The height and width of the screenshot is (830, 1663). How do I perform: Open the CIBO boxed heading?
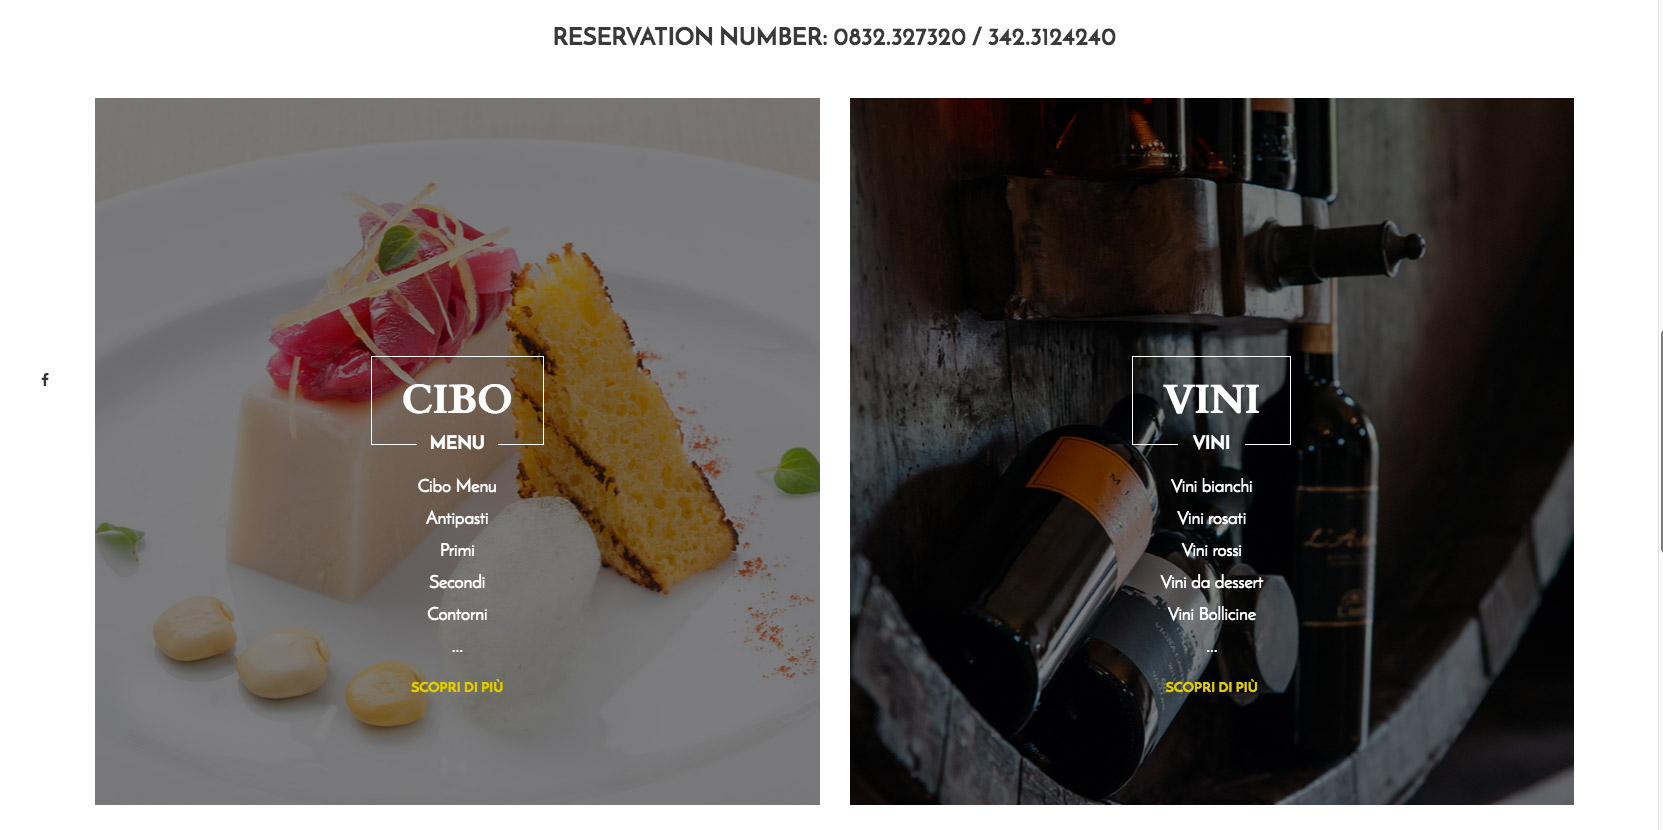coord(457,399)
